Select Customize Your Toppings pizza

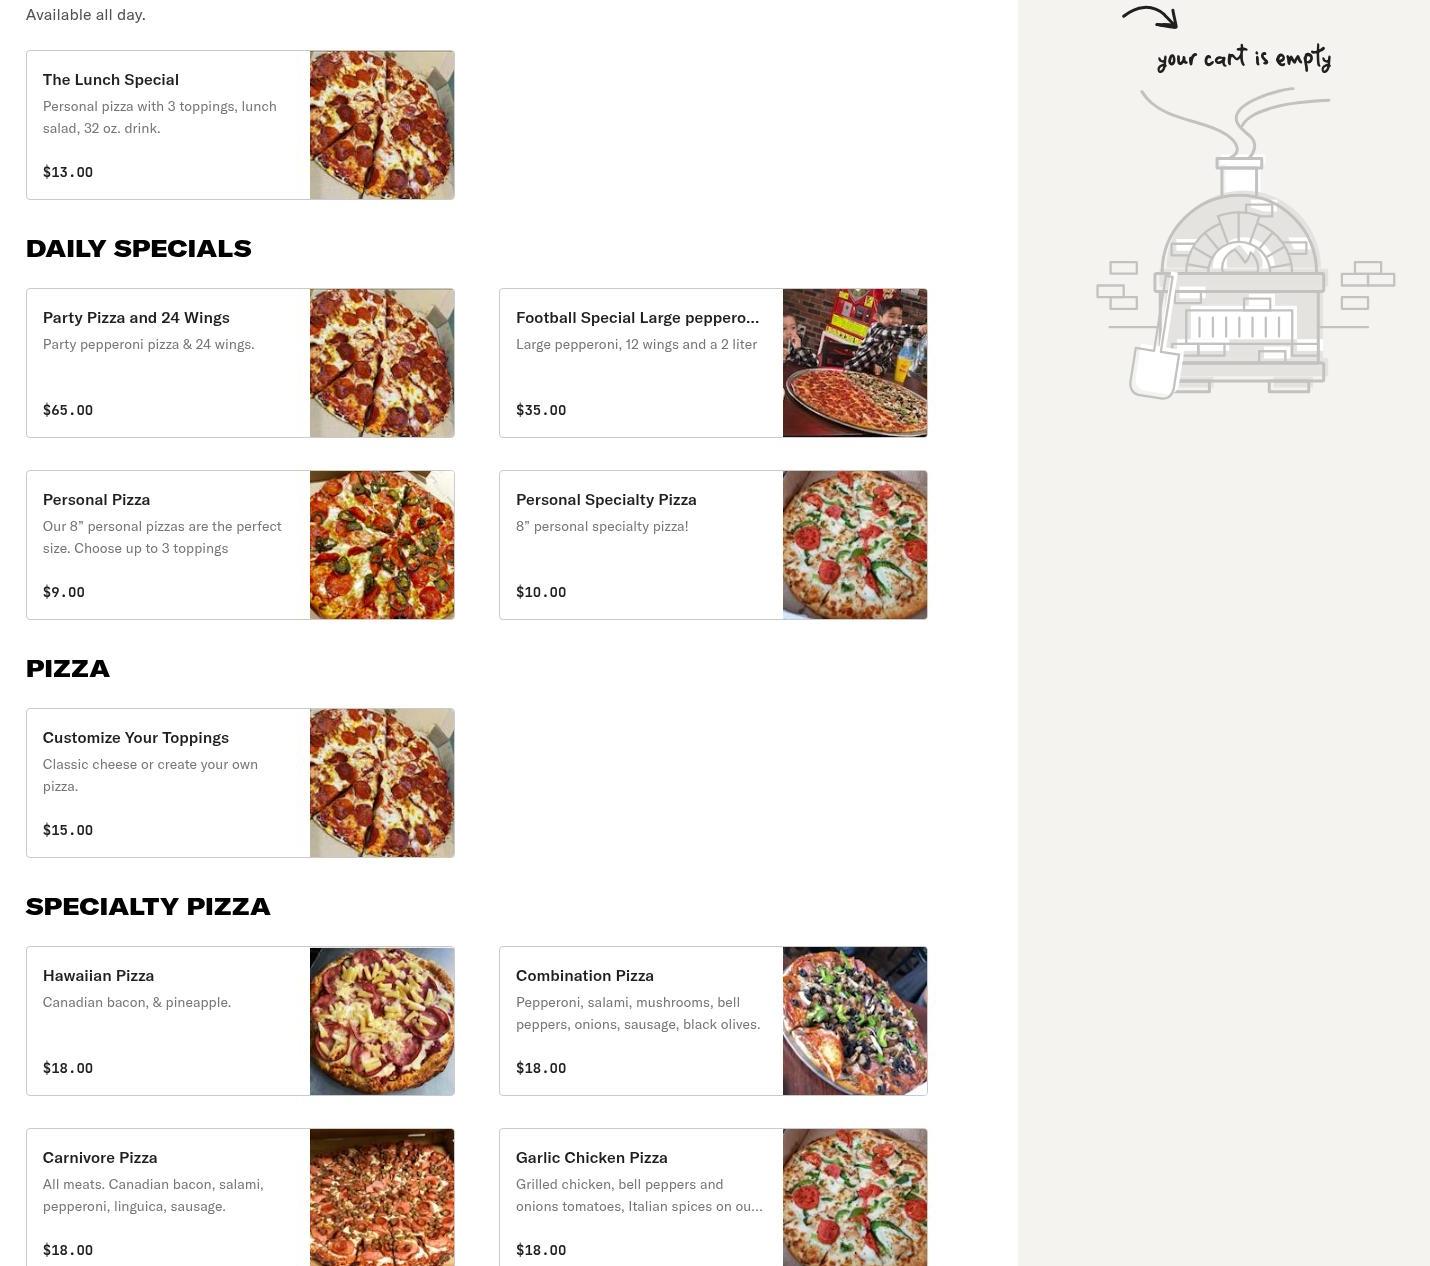[x=240, y=783]
